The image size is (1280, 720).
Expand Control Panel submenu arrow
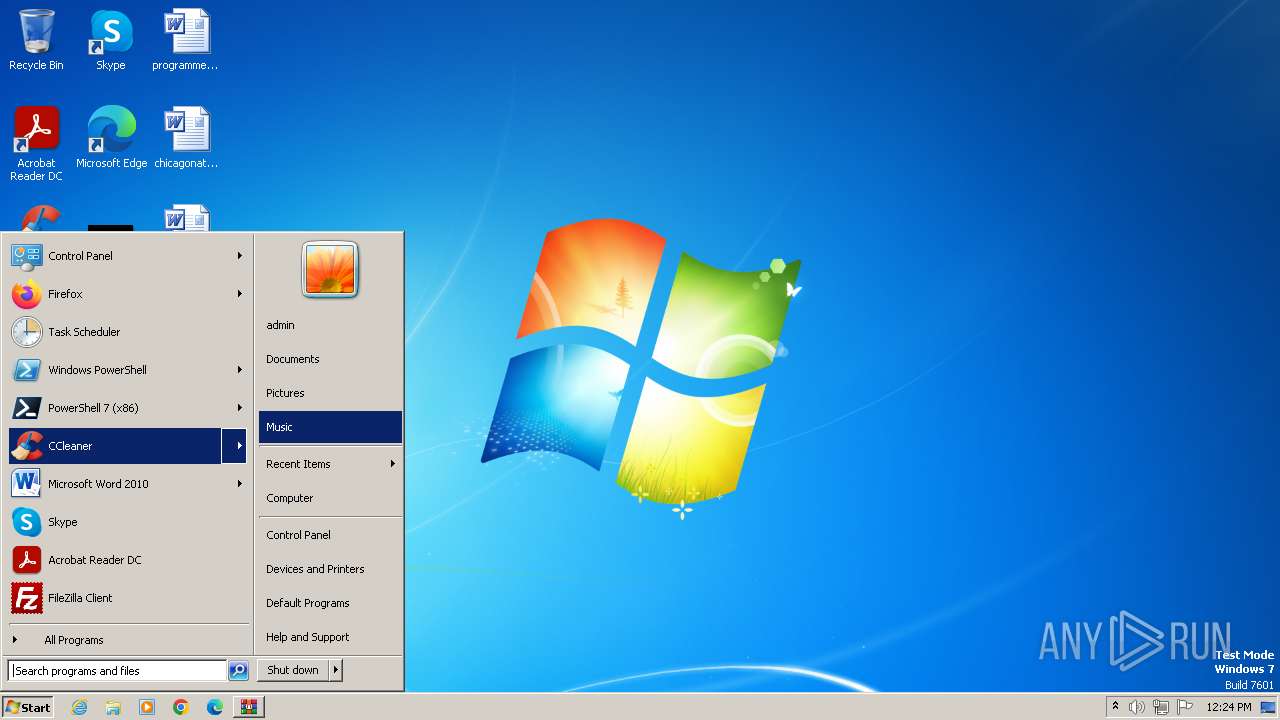click(x=240, y=256)
